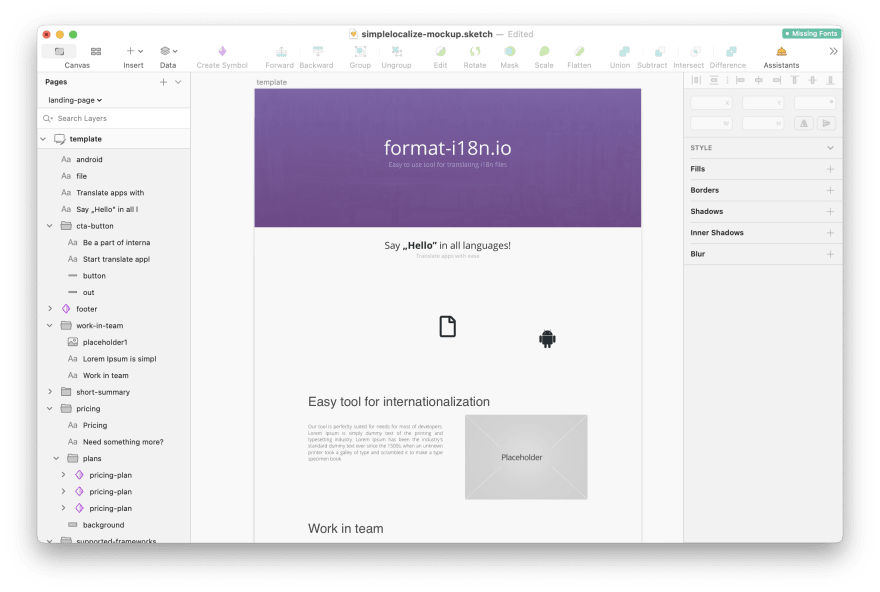Click the Group toolbar icon
Screen dimensions: 880x592
pyautogui.click(x=360, y=52)
